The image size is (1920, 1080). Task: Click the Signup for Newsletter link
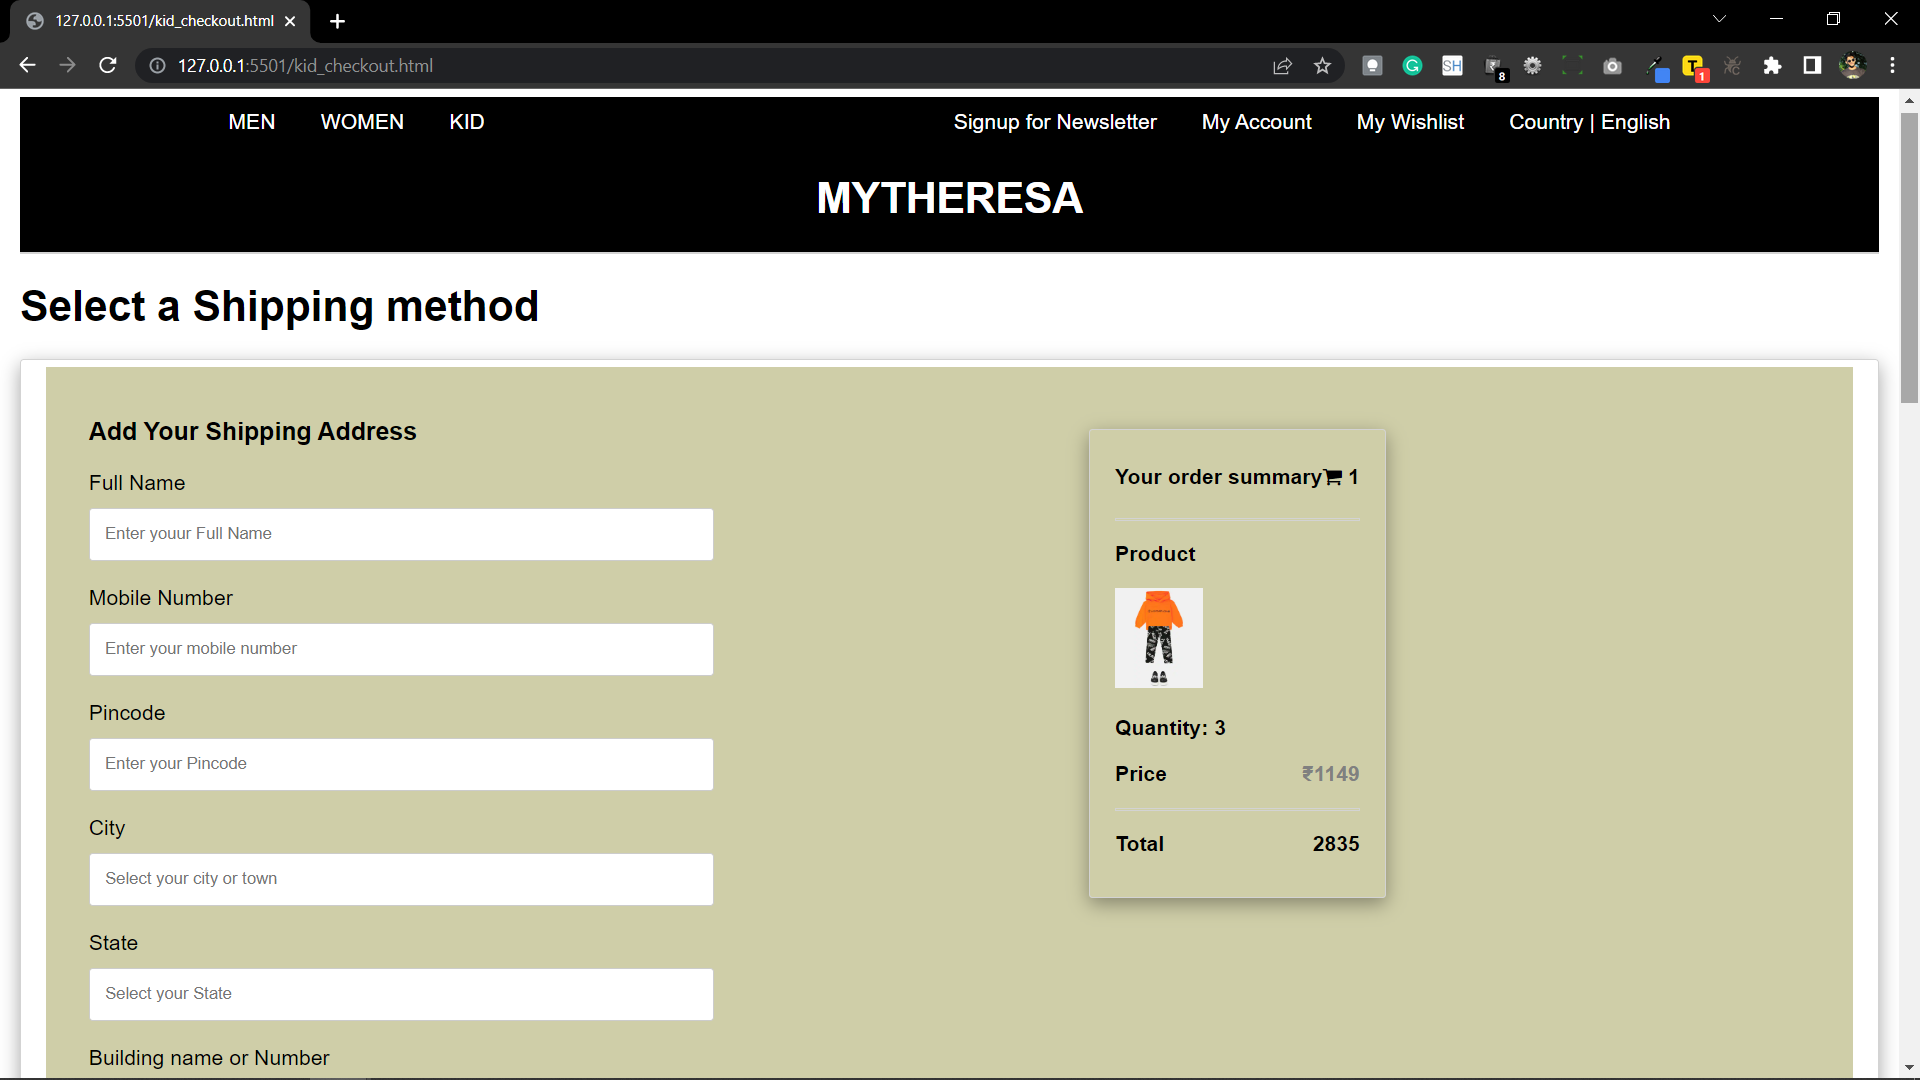(x=1054, y=122)
